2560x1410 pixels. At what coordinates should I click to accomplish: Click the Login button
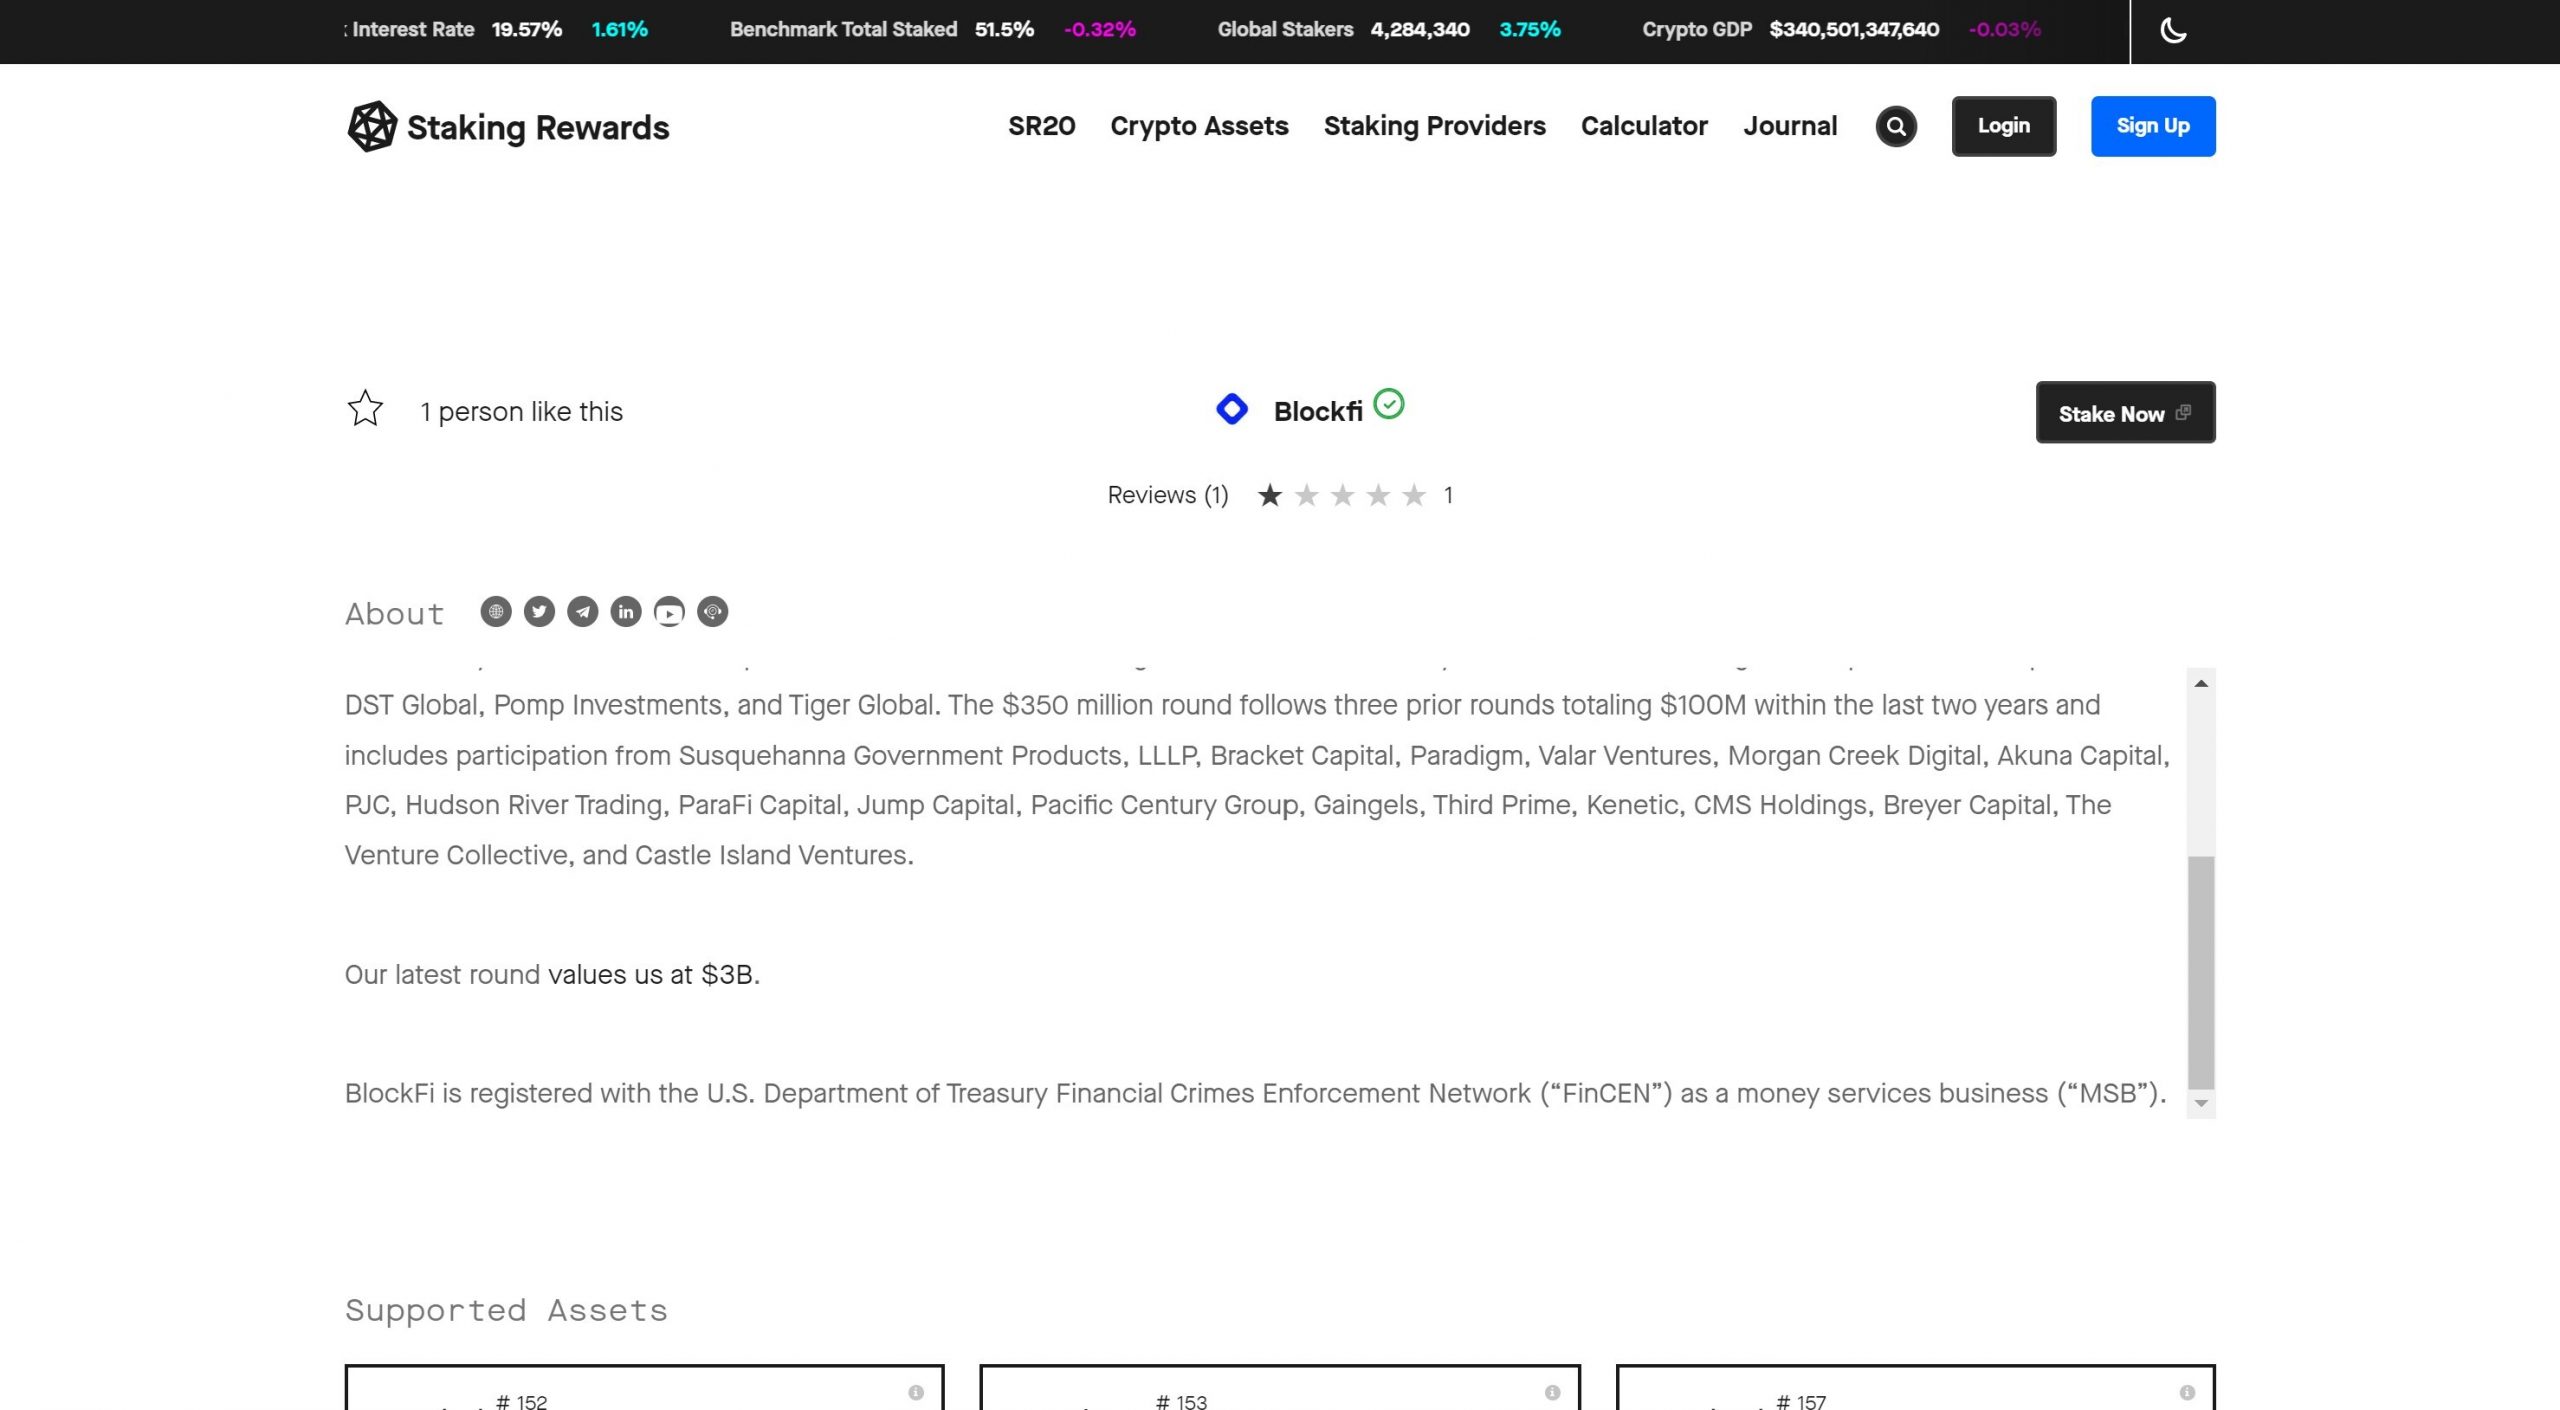click(x=2004, y=126)
